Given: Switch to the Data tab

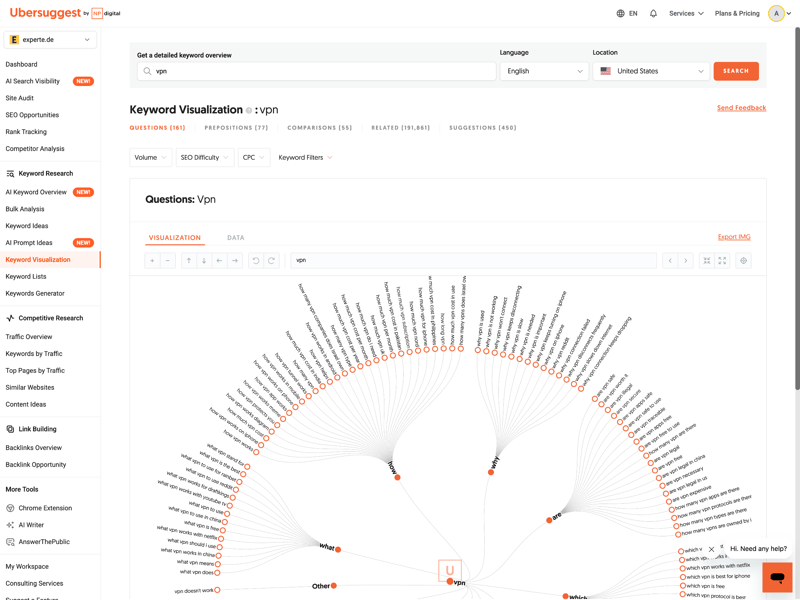Looking at the screenshot, I should 236,238.
